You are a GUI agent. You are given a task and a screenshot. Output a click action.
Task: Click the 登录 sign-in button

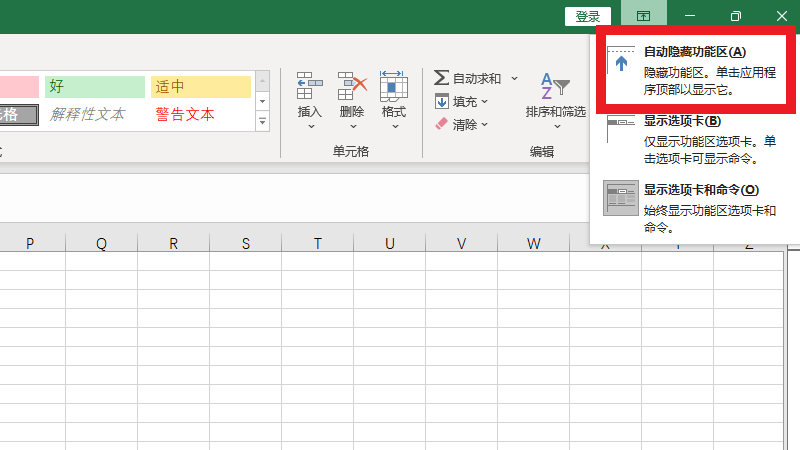tap(588, 16)
